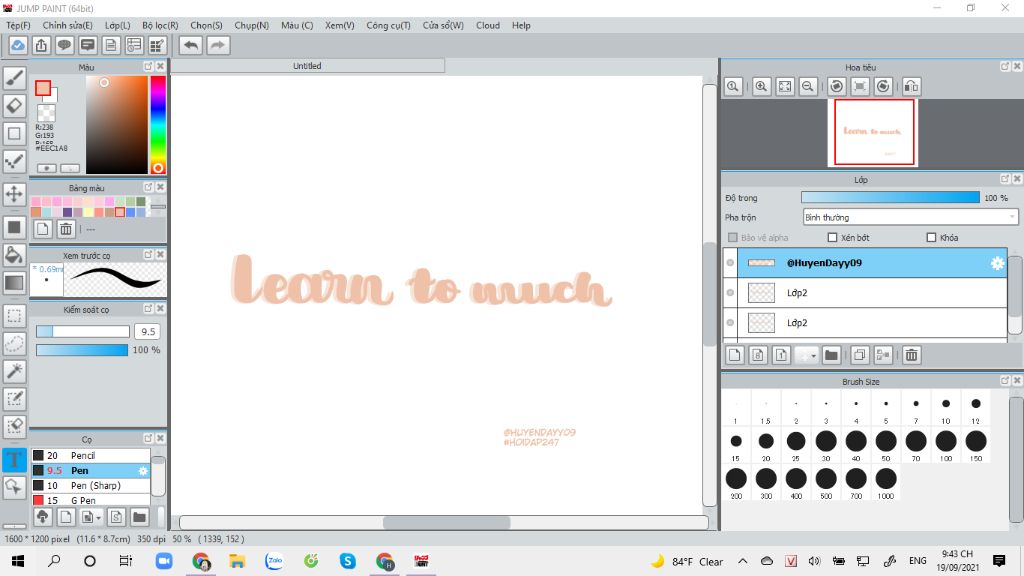Open the Tệp(F) menu
The width and height of the screenshot is (1024, 576).
18,25
